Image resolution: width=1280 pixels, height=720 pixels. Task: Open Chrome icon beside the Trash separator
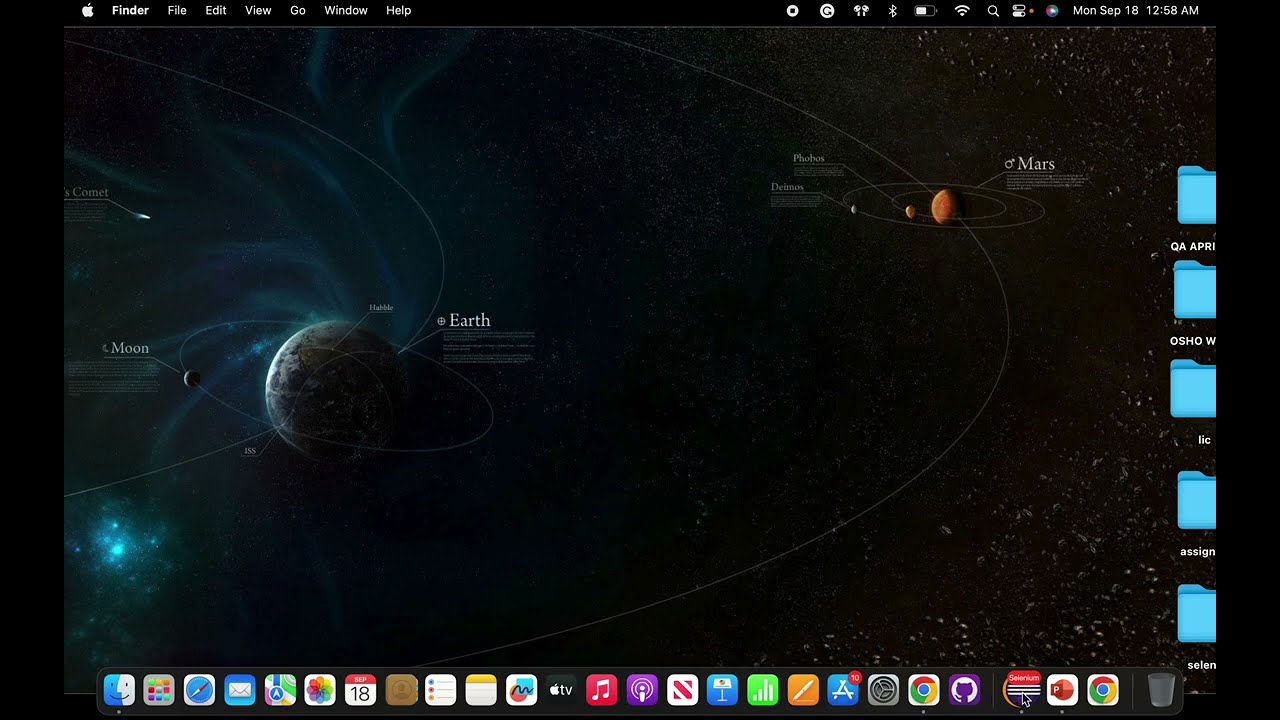coord(1103,690)
